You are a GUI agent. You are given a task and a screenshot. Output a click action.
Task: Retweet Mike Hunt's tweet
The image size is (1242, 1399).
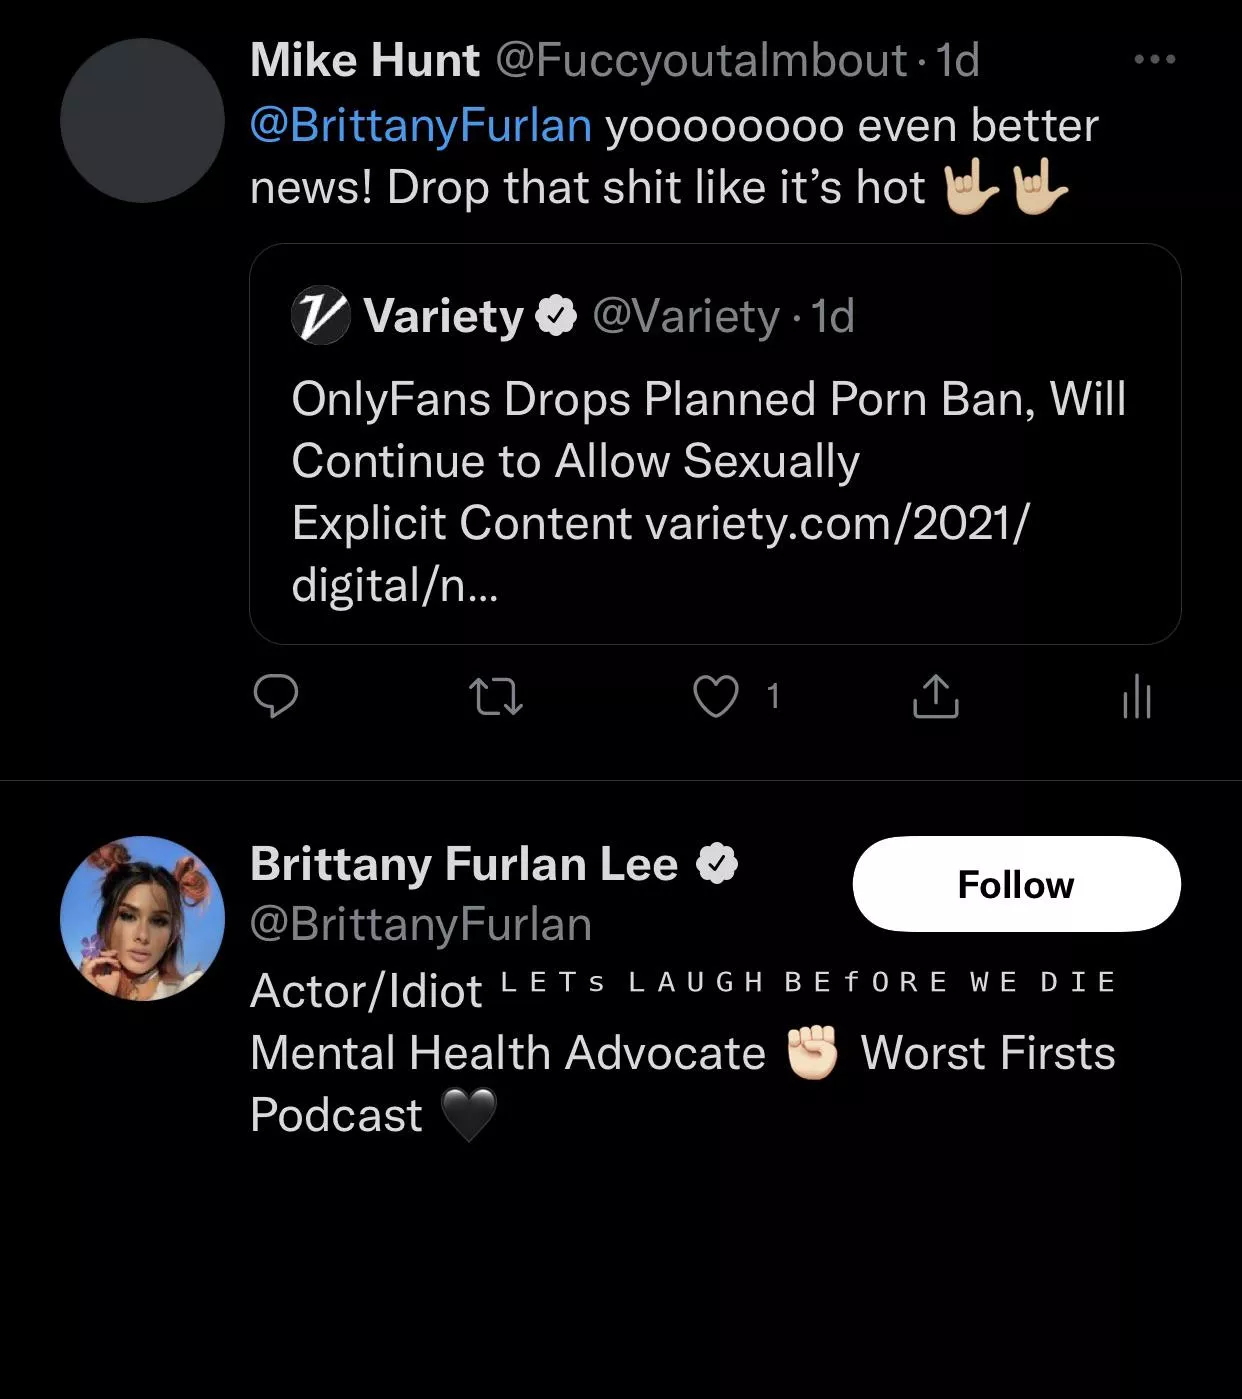(496, 696)
